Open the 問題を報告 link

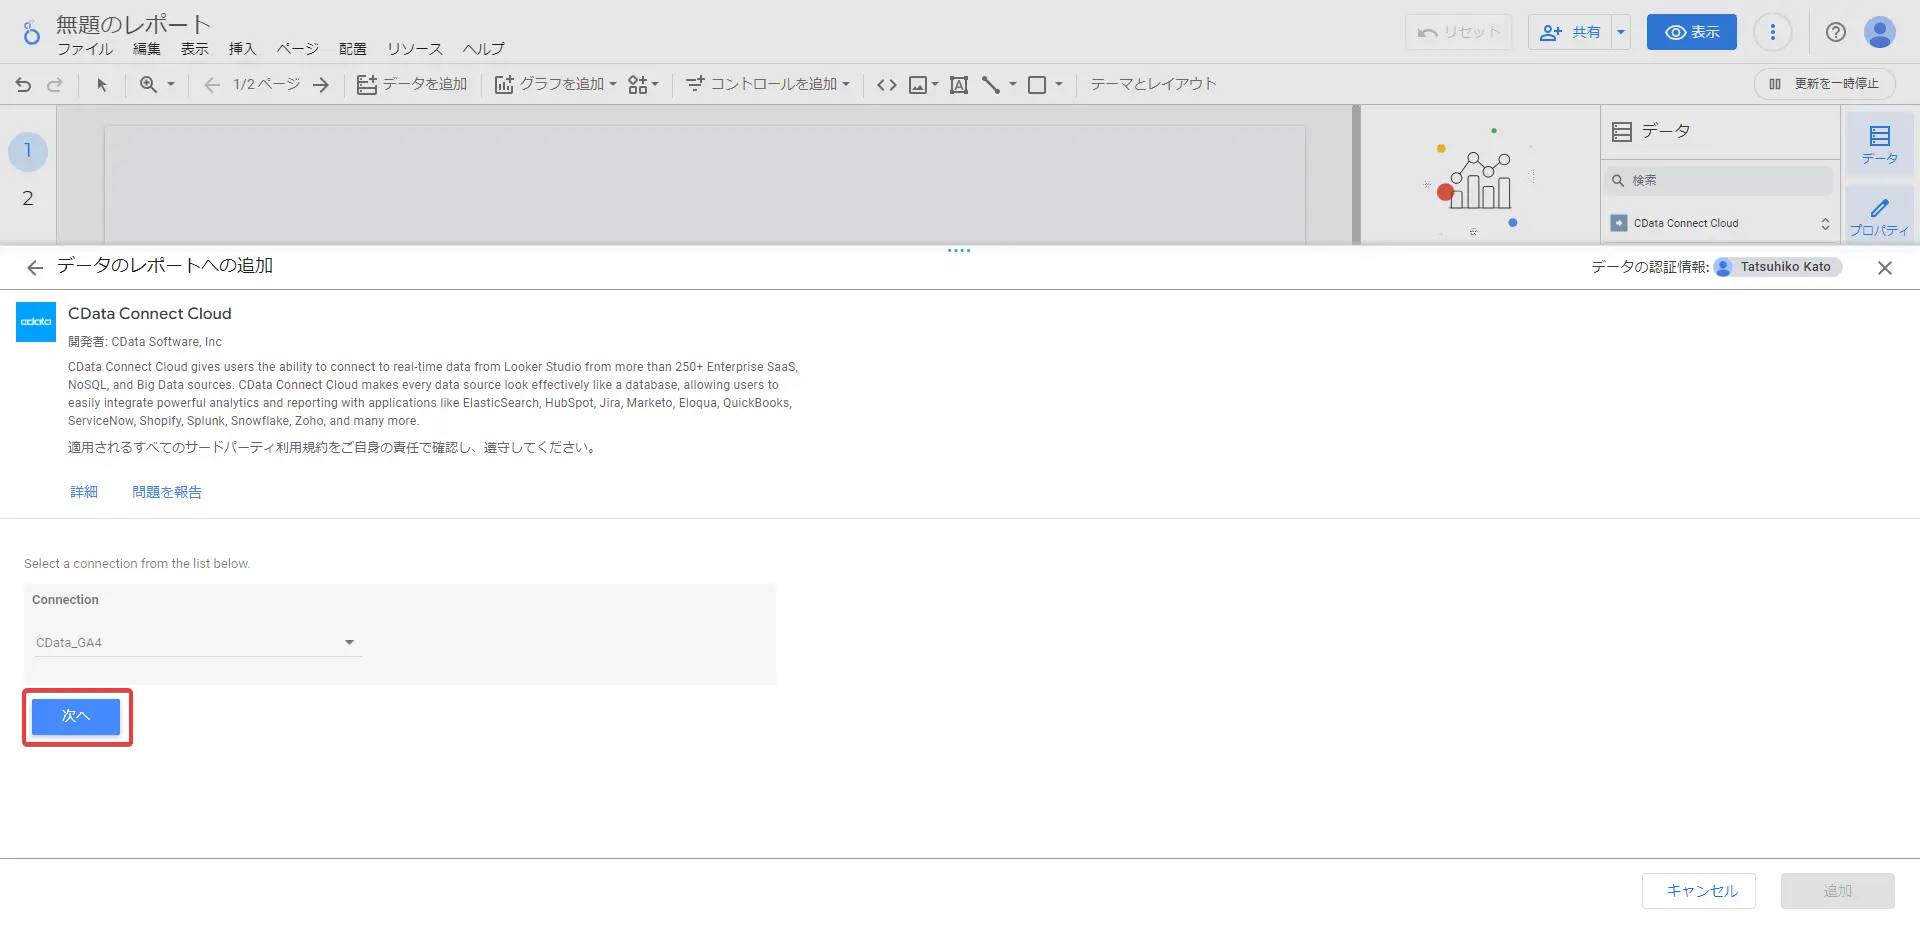167,492
